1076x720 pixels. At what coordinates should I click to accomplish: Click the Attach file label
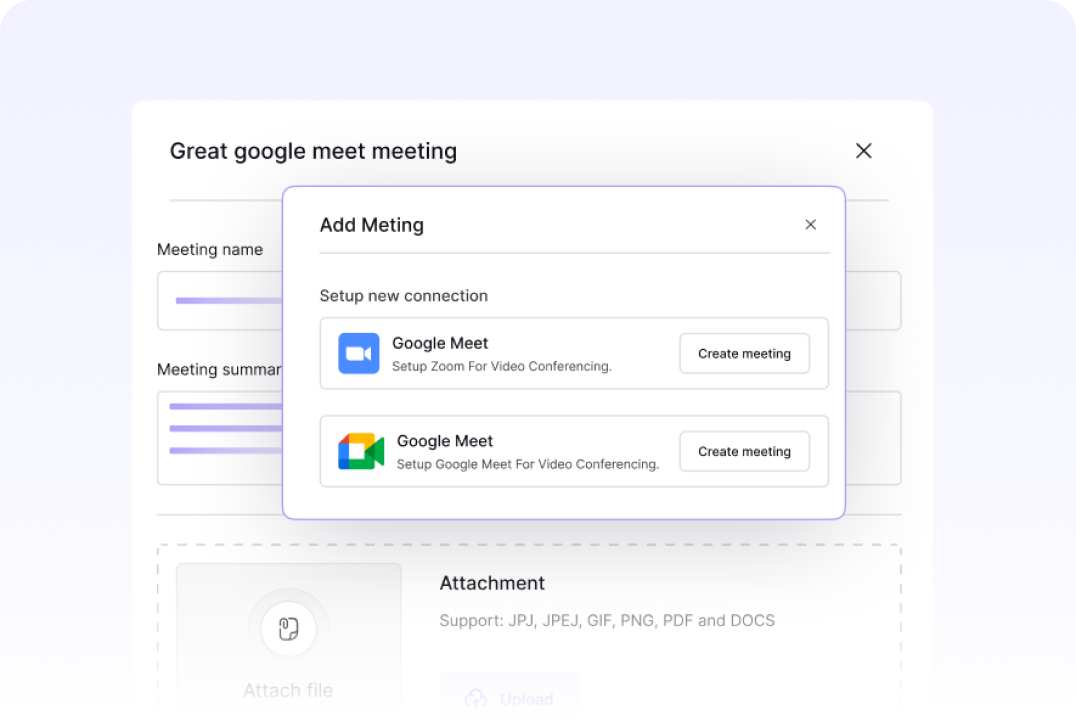[288, 690]
